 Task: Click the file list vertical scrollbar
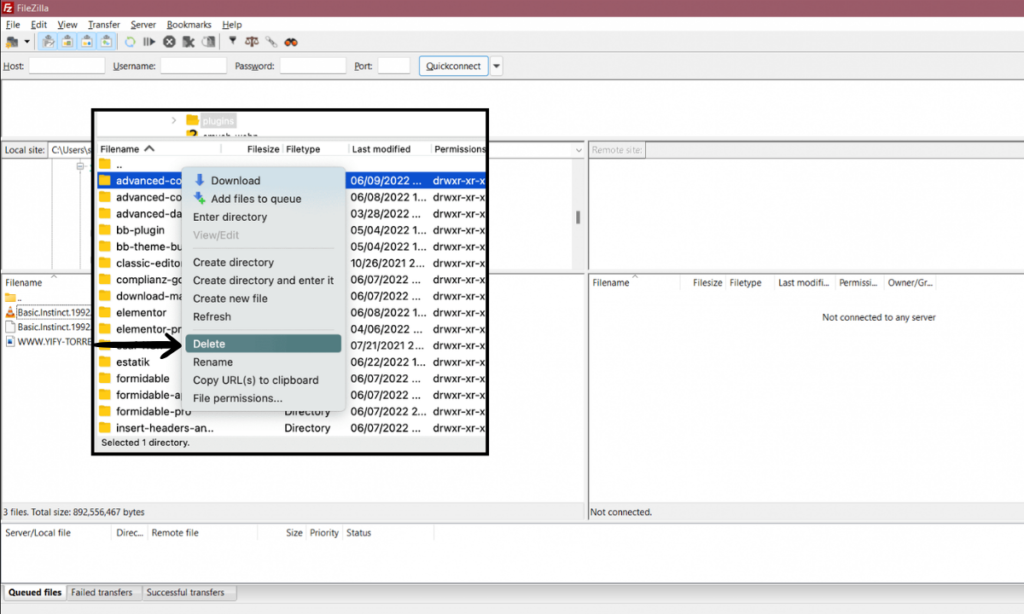click(x=576, y=217)
